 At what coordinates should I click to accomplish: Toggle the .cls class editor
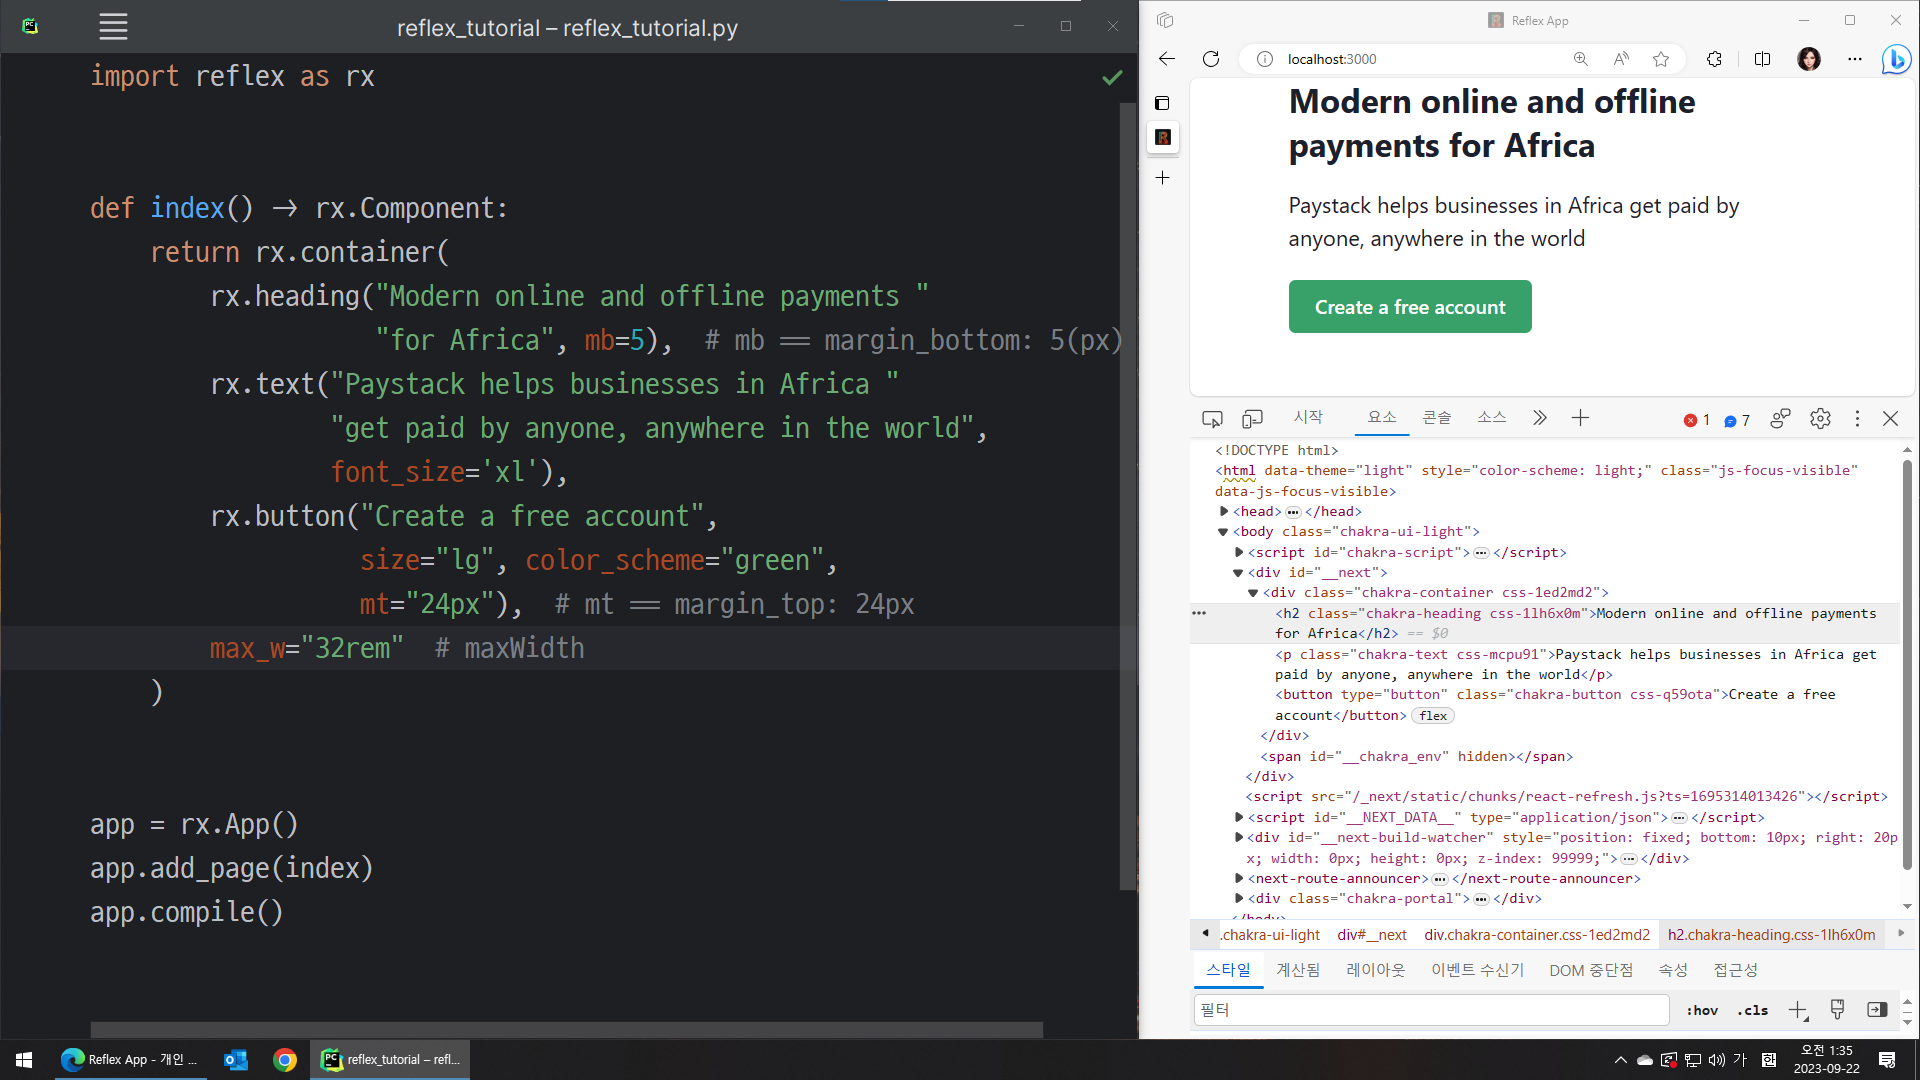pyautogui.click(x=1752, y=1010)
